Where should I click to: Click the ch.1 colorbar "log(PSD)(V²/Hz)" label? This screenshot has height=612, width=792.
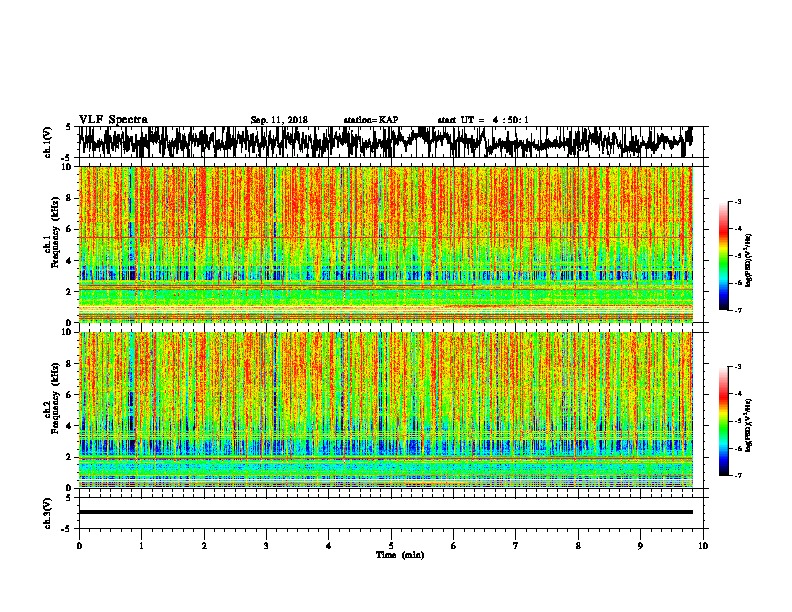click(749, 261)
